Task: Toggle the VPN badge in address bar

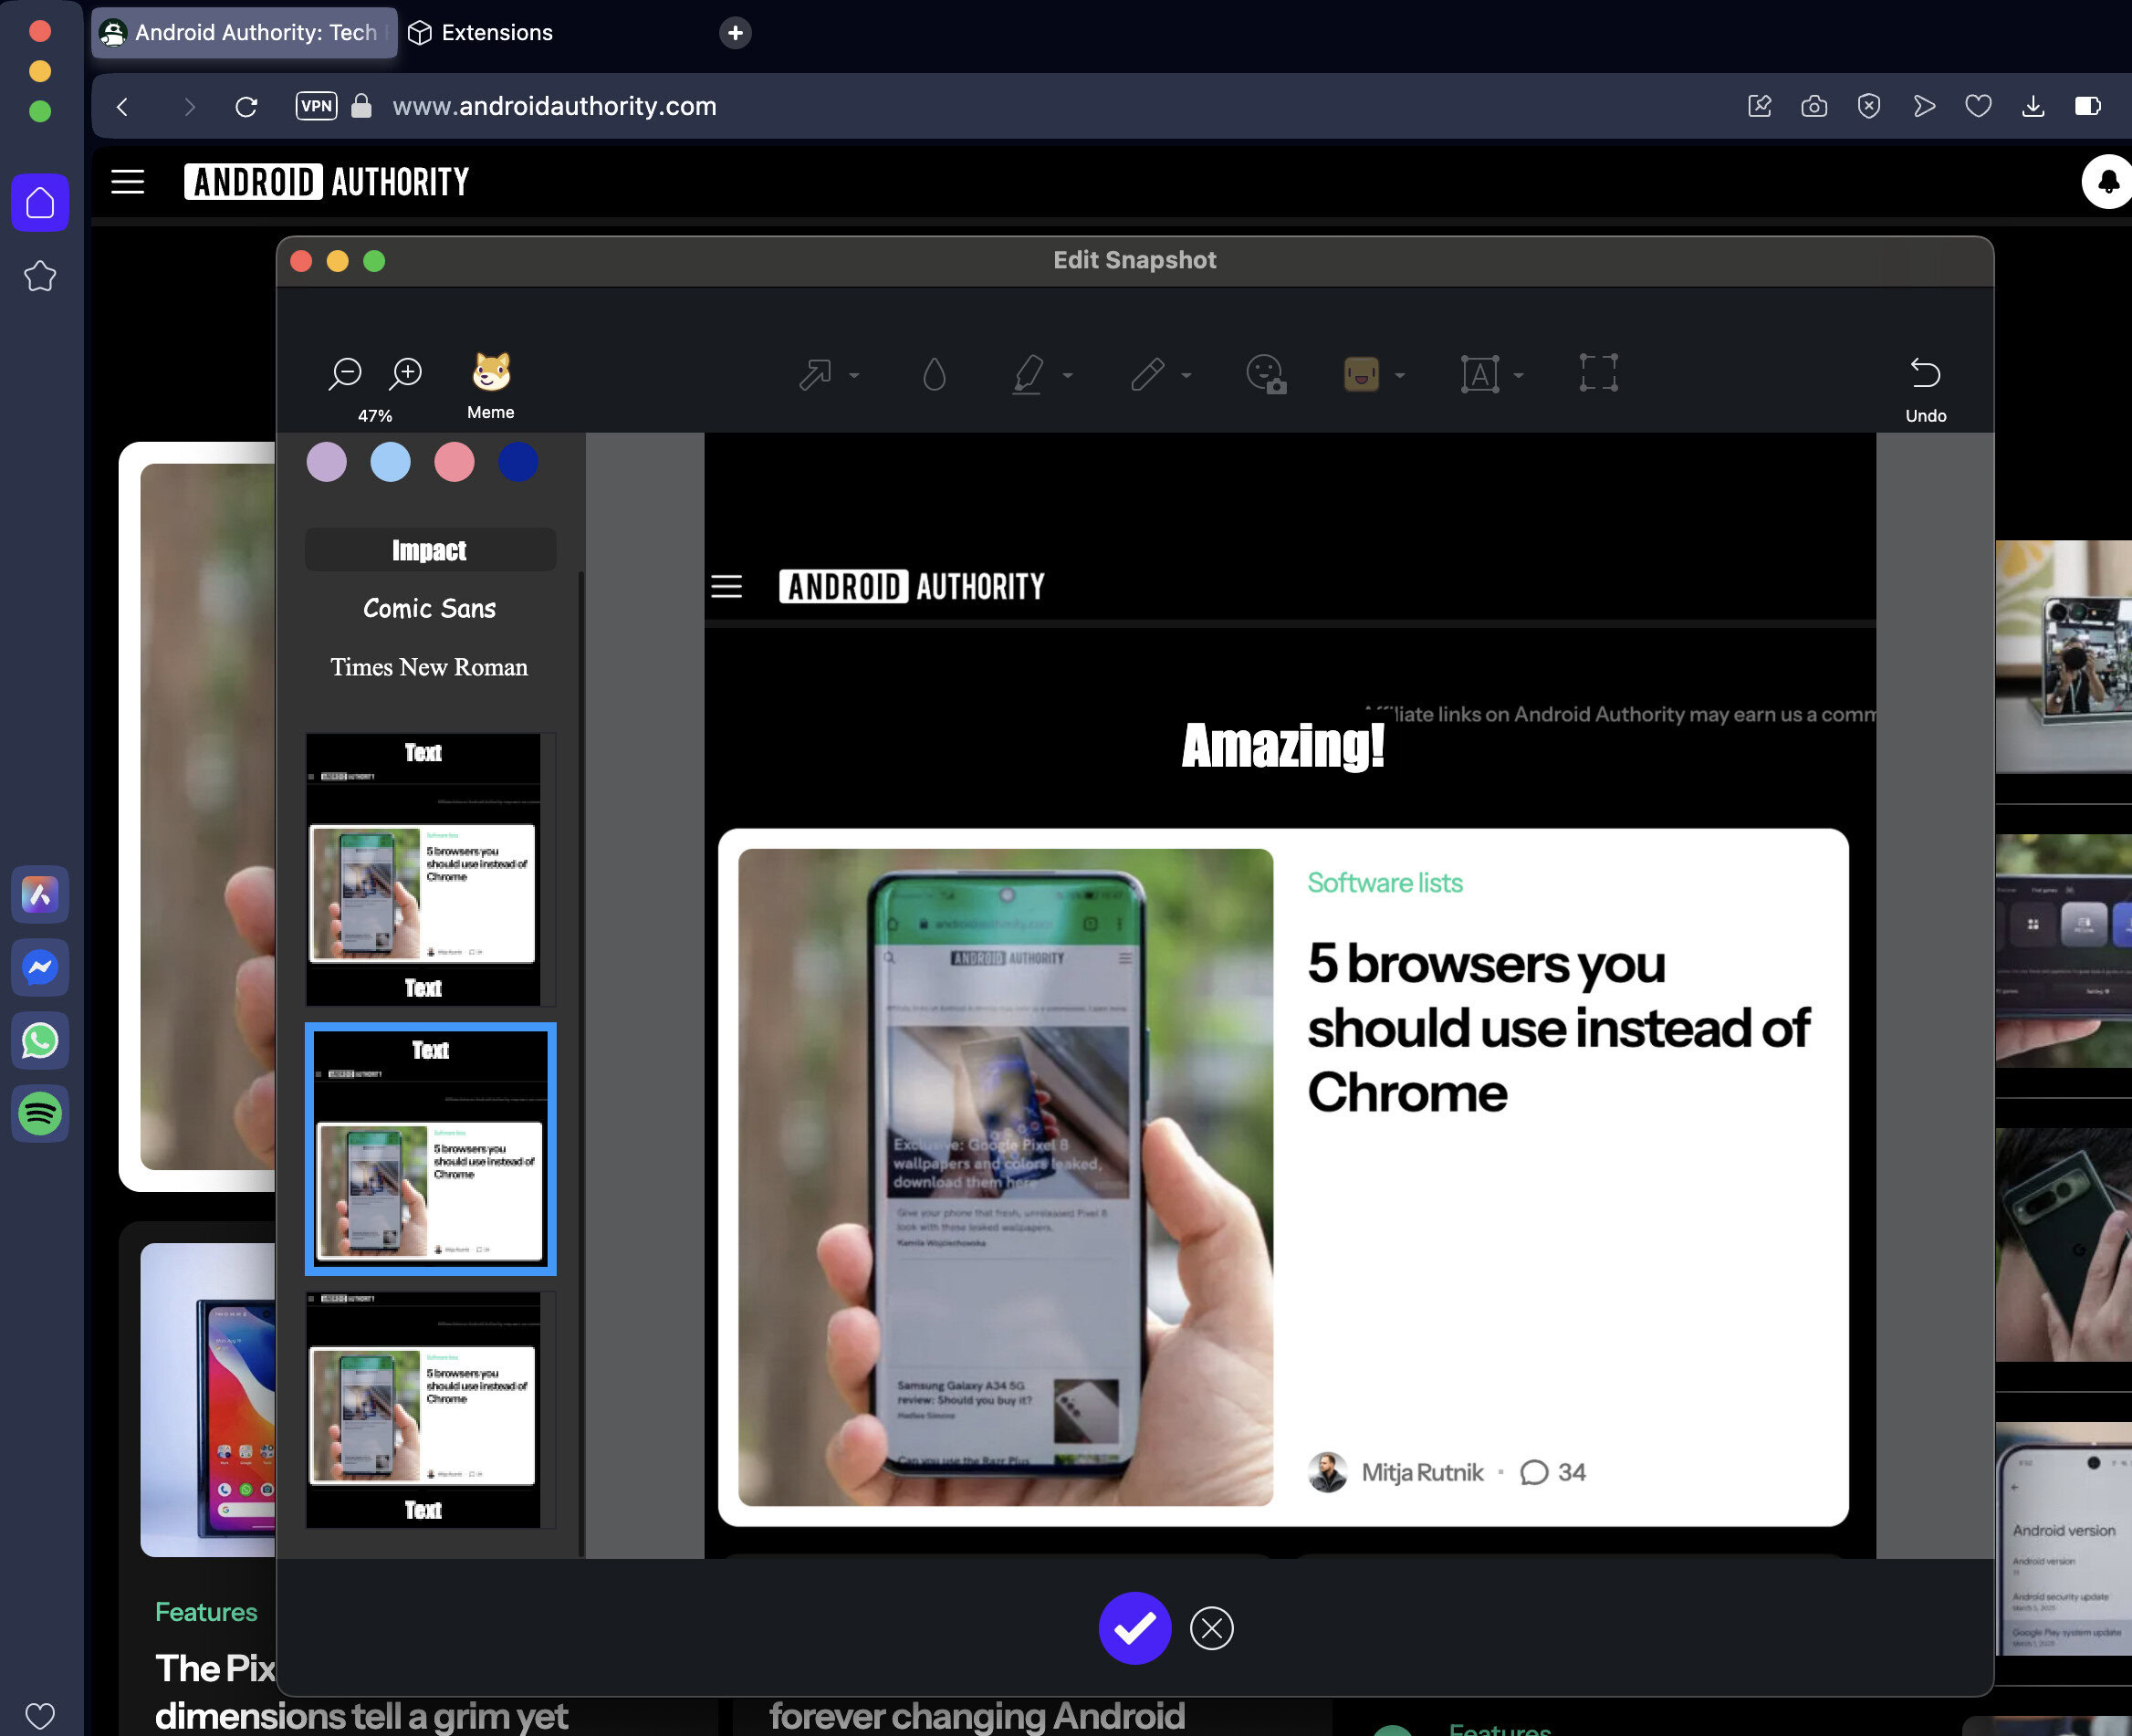Action: (316, 106)
